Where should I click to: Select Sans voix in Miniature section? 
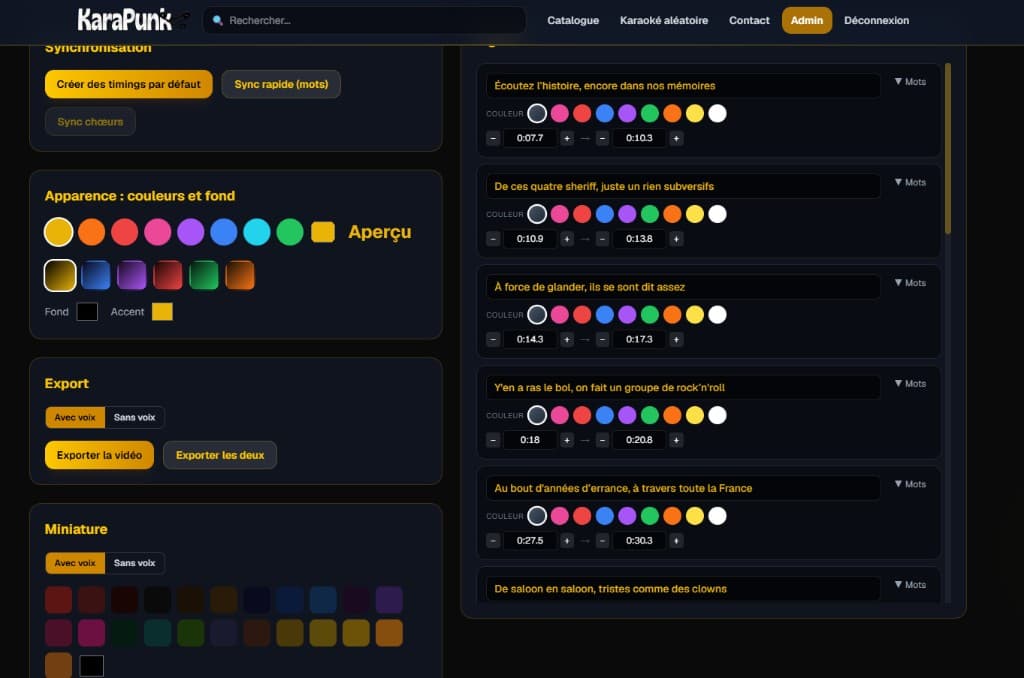tap(135, 563)
